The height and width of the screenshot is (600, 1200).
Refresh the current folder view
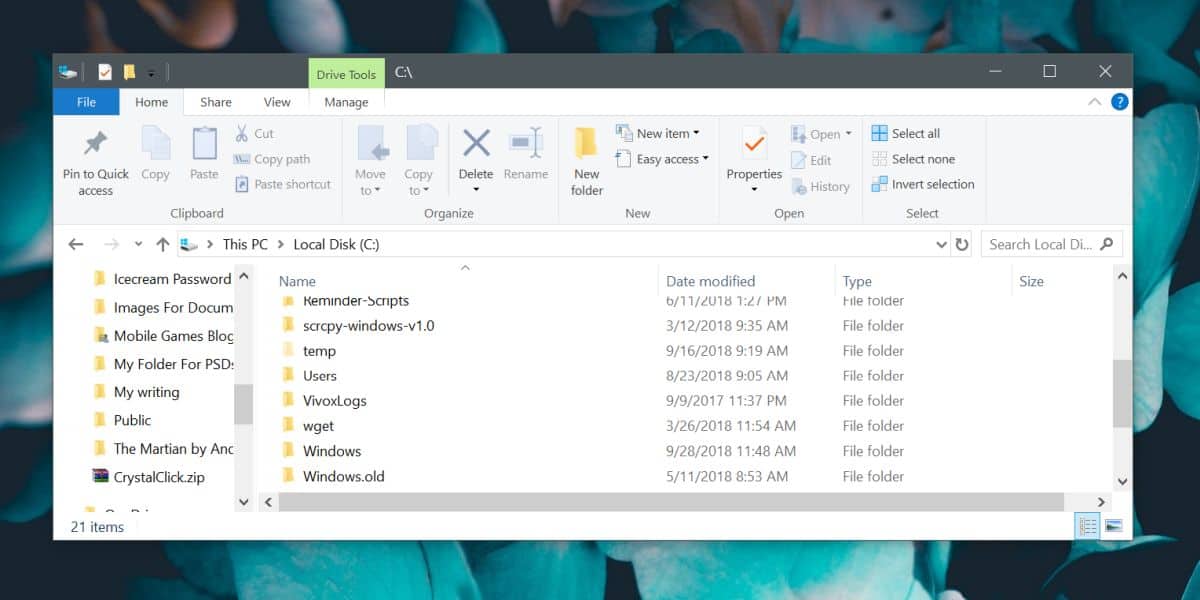(962, 244)
